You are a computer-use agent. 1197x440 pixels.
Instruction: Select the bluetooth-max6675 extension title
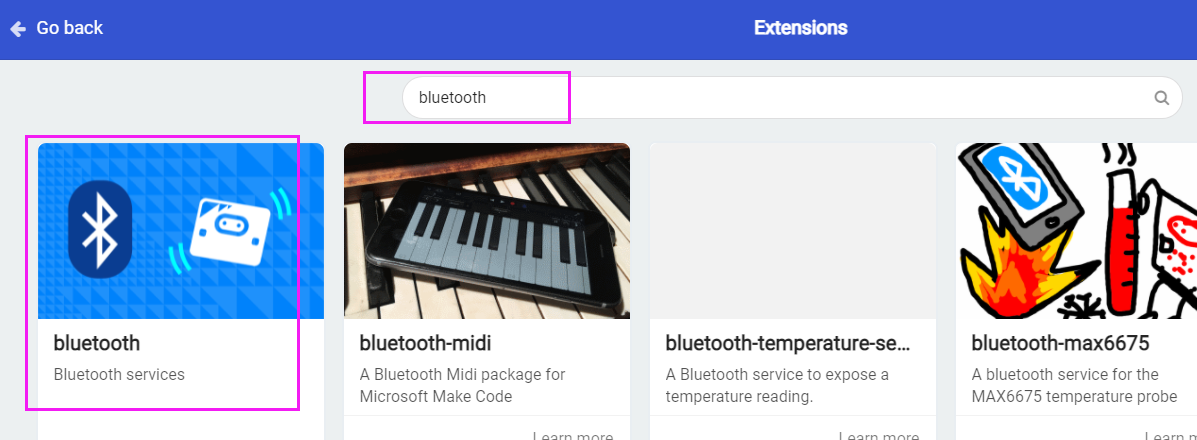tap(1060, 344)
